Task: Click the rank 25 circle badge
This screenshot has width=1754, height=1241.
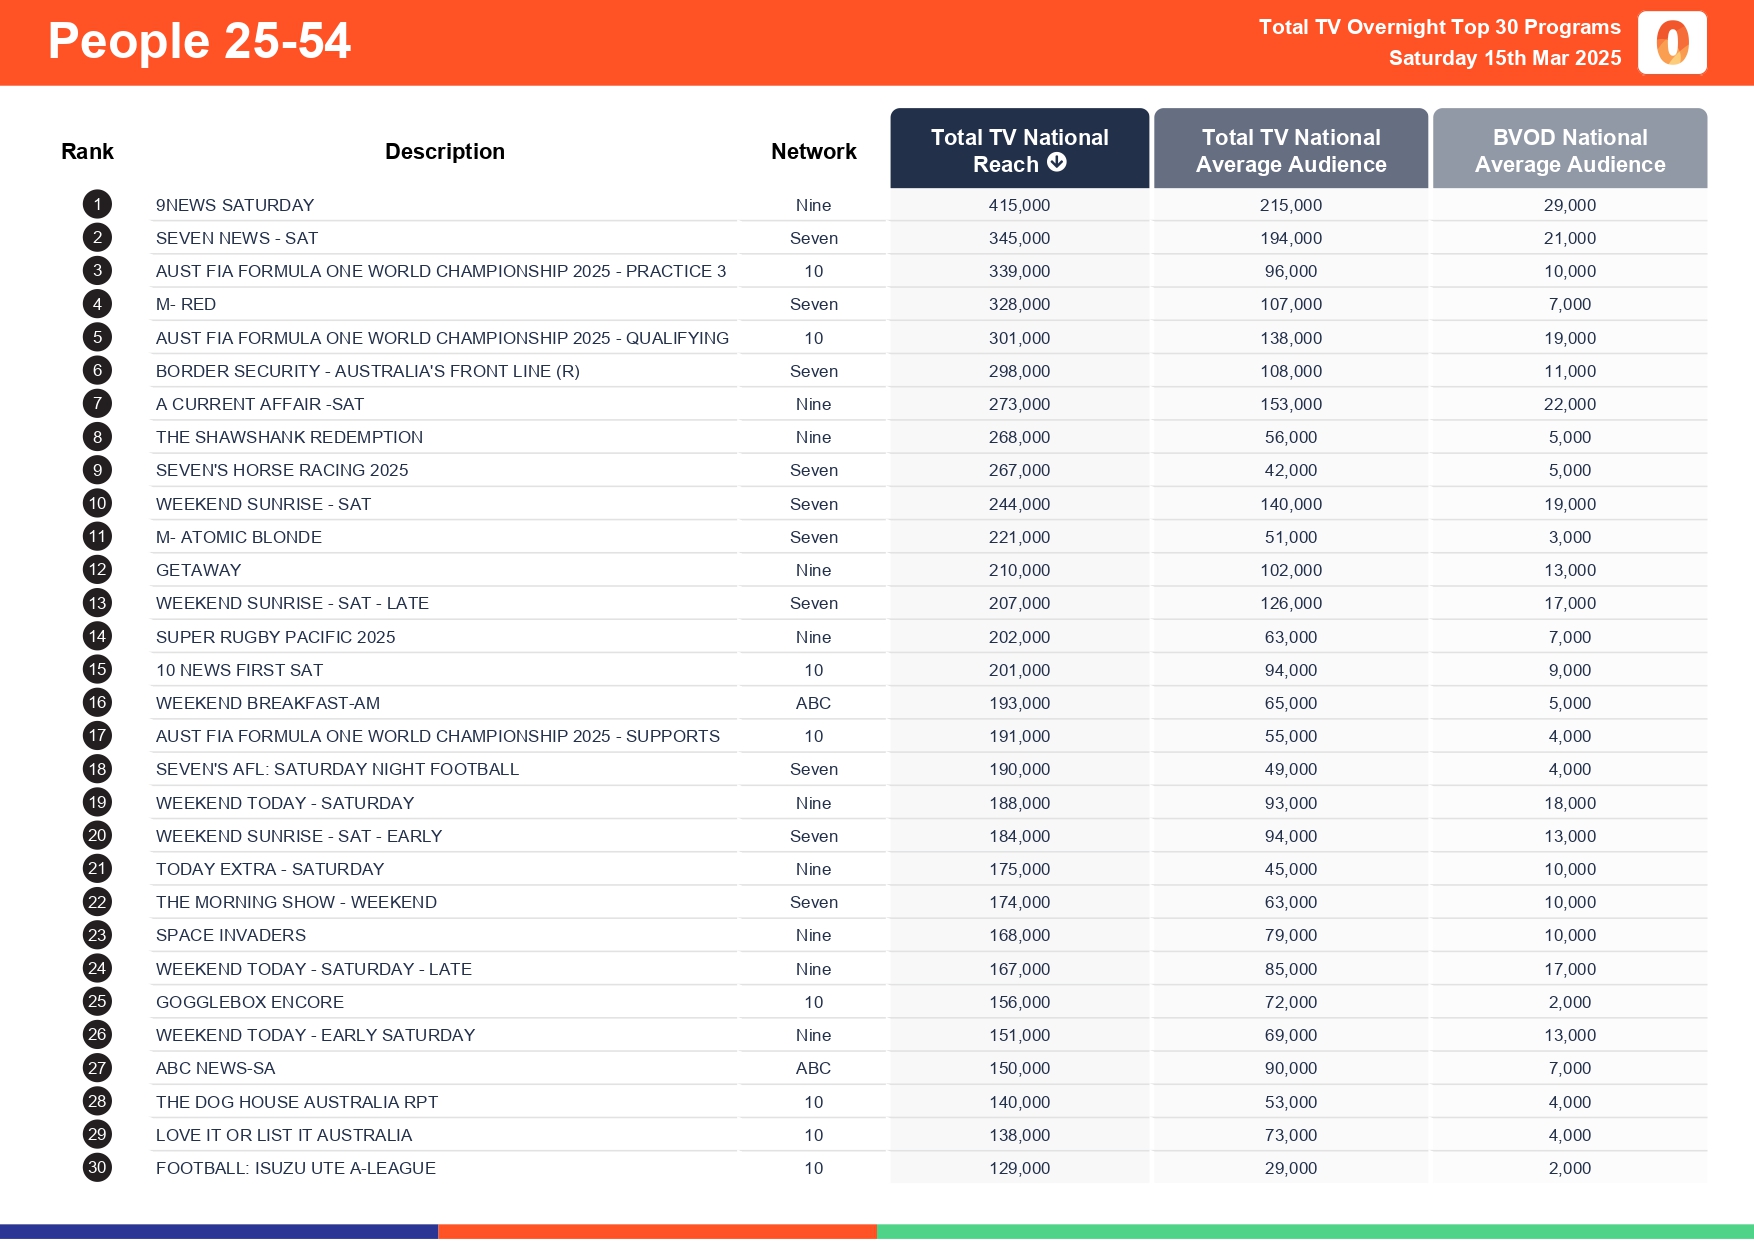Action: click(x=97, y=1001)
